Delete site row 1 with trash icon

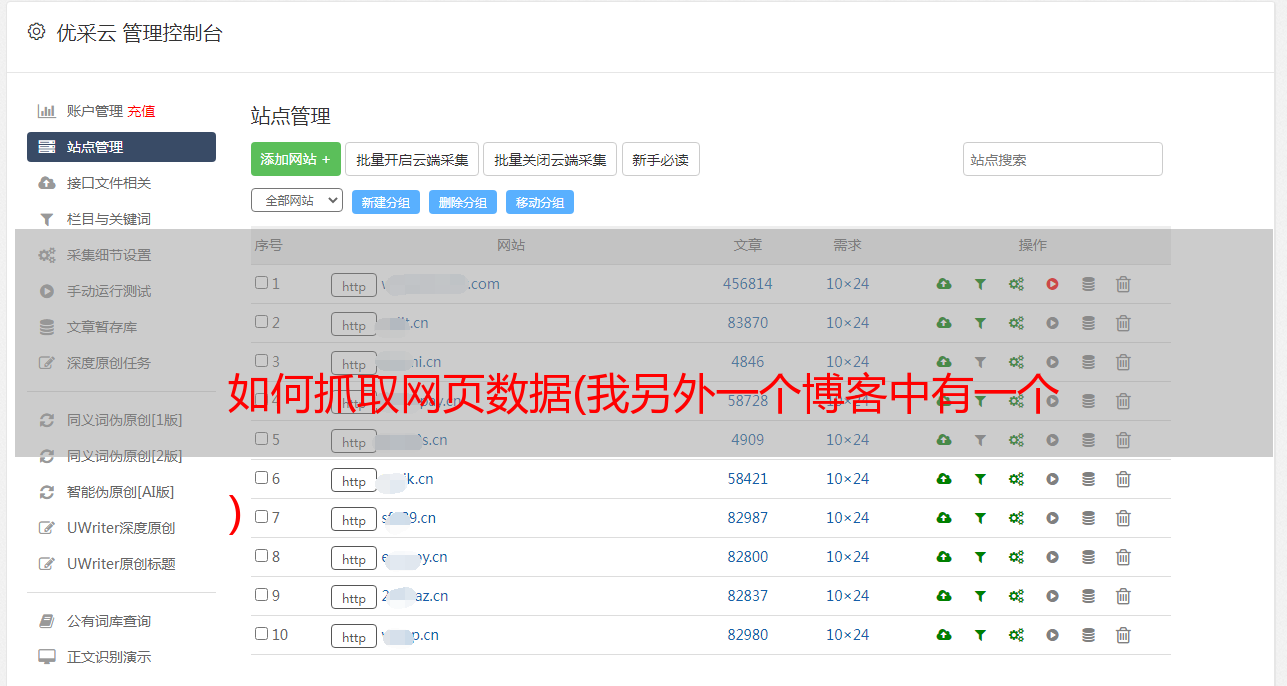point(1123,284)
